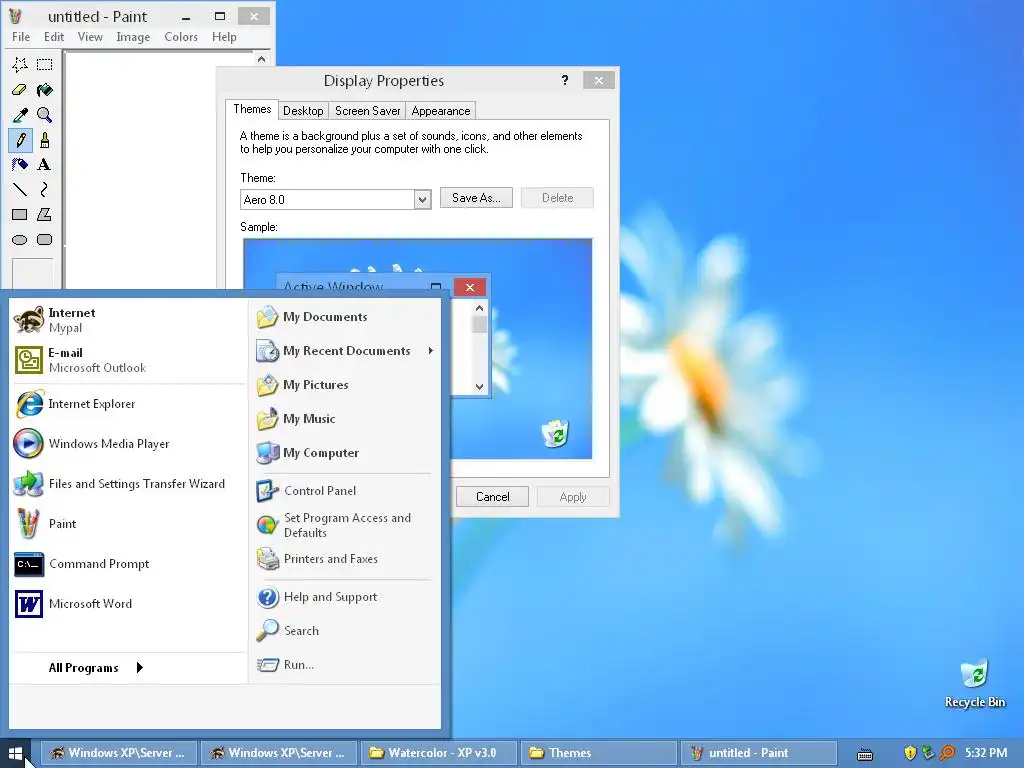Launch Paint from the Start menu

[x=128, y=524]
